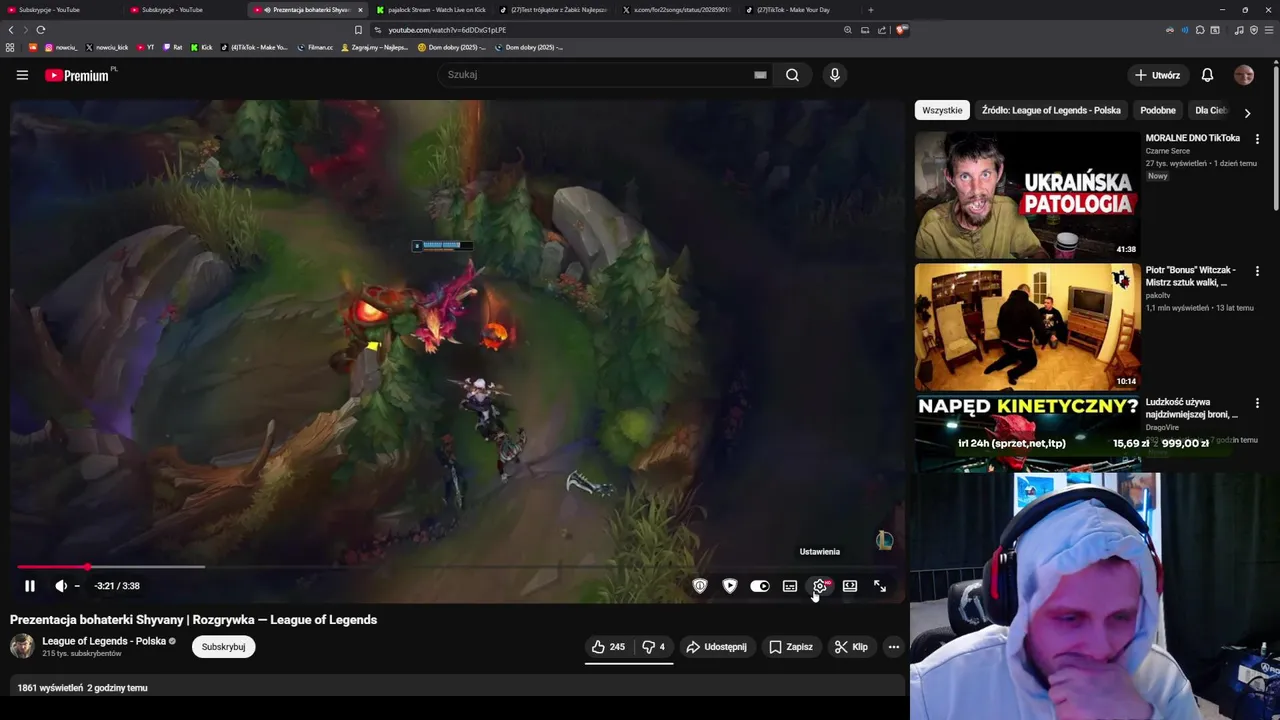This screenshot has height=720, width=1280.
Task: Share the video via Udostępnij
Action: point(717,647)
